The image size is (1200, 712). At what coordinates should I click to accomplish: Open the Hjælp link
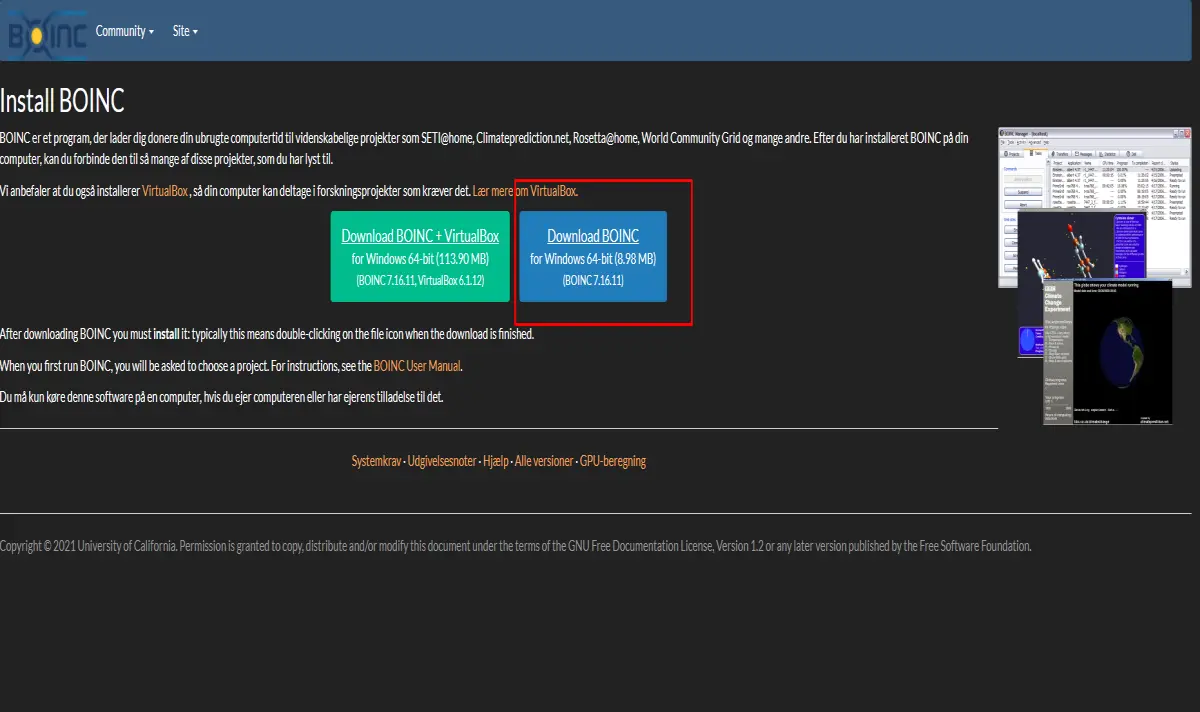495,461
